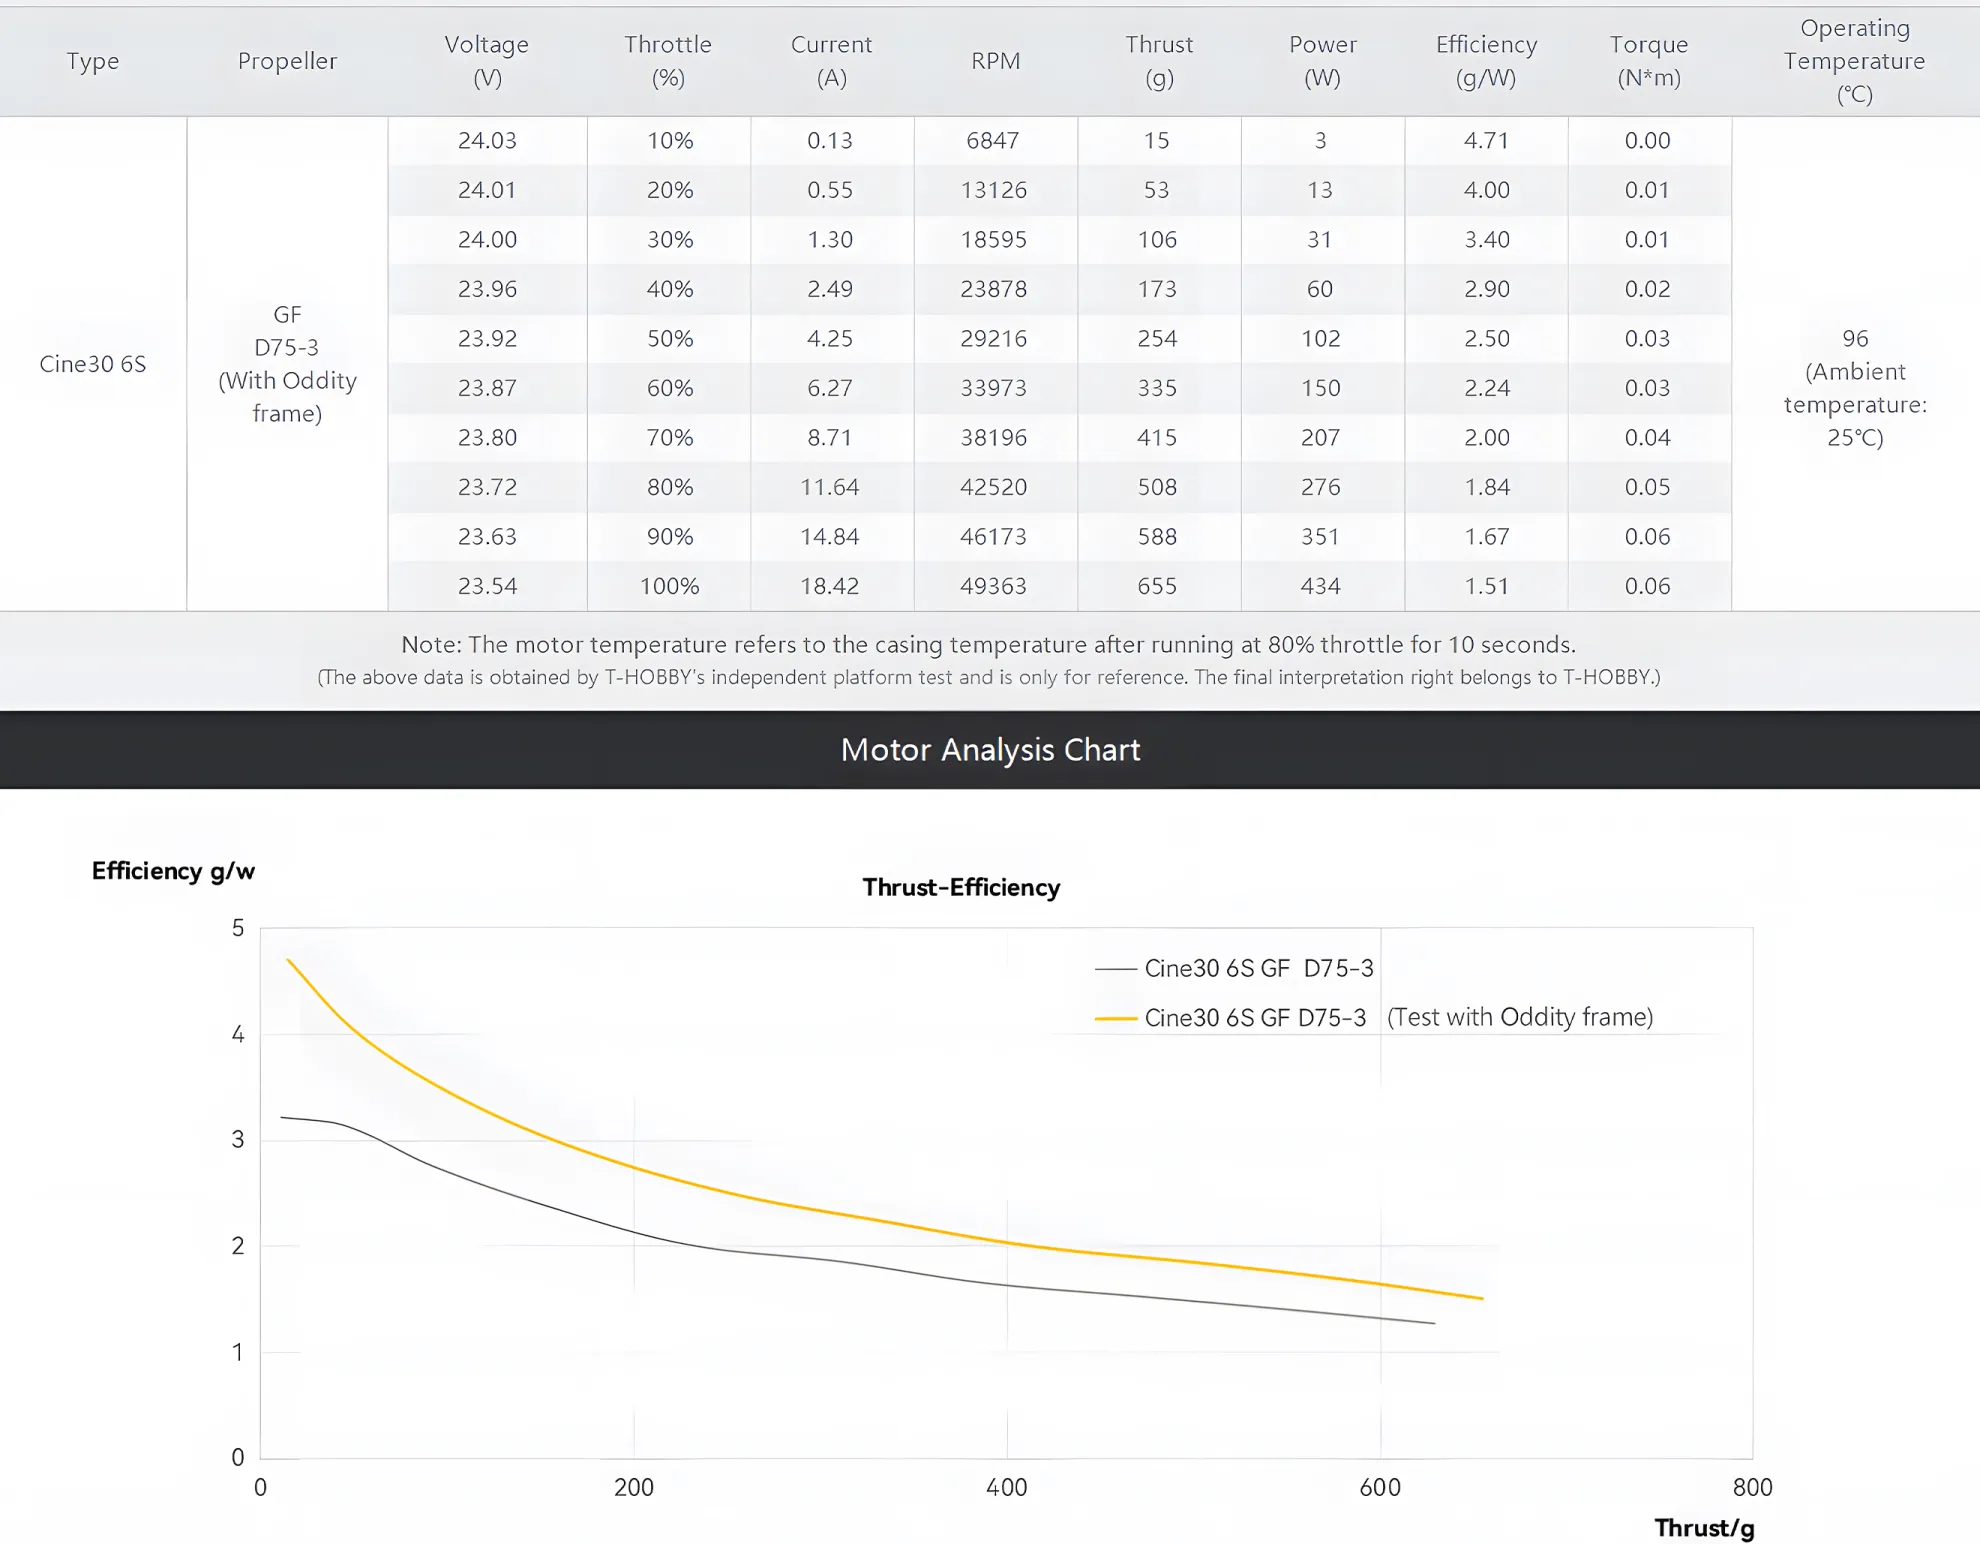Click the gray legend line swatch
Image resolution: width=1980 pixels, height=1544 pixels.
[1115, 969]
